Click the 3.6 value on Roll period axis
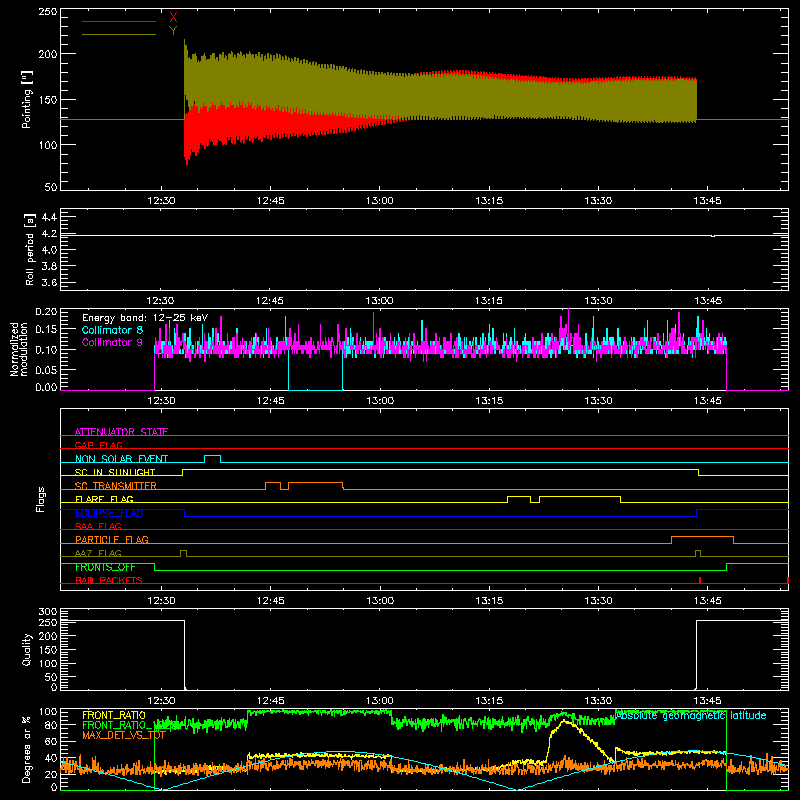This screenshot has height=800, width=800. [x=49, y=282]
